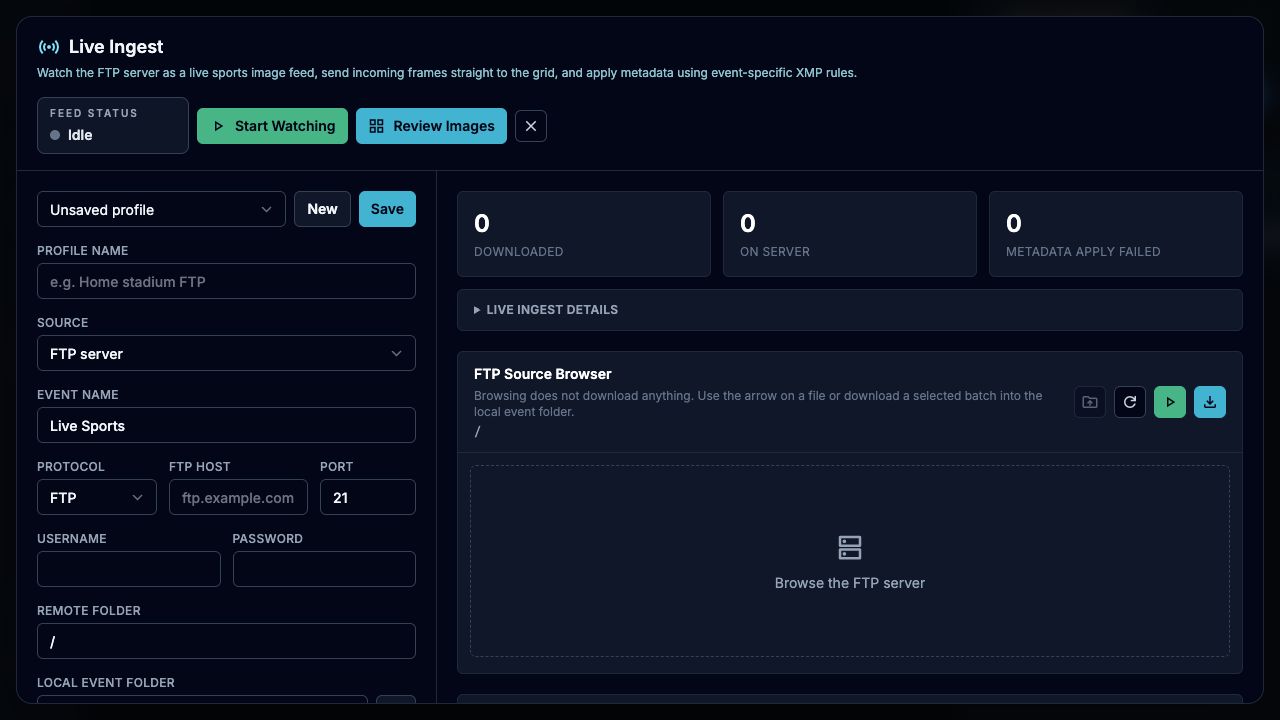Expand the Live Ingest Details section
Image resolution: width=1280 pixels, height=720 pixels.
click(850, 310)
